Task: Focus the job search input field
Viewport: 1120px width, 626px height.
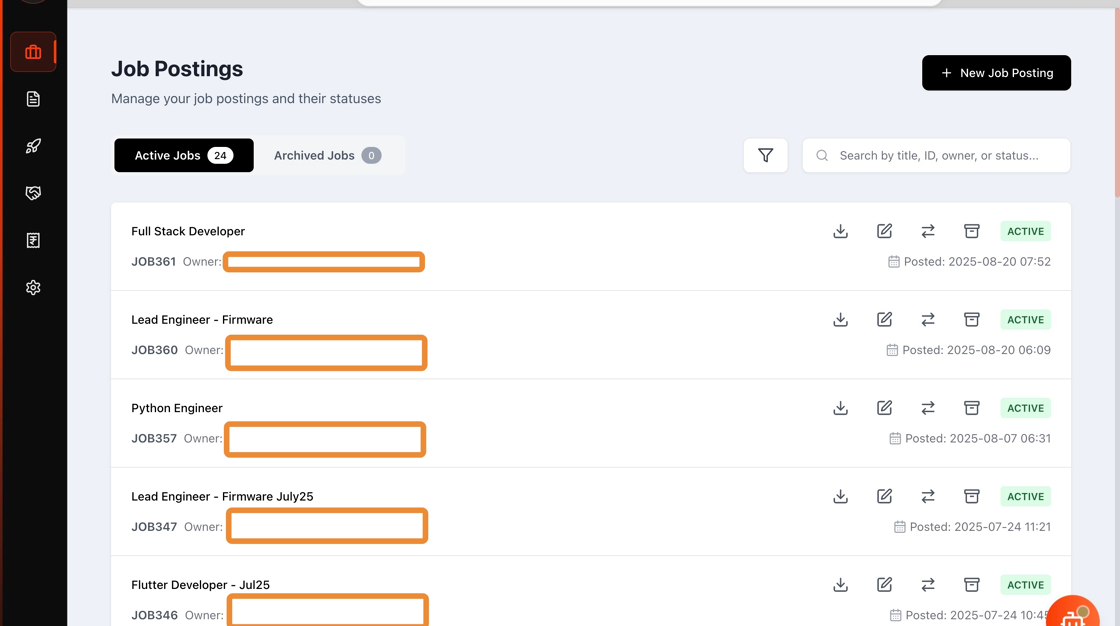Action: coord(945,155)
